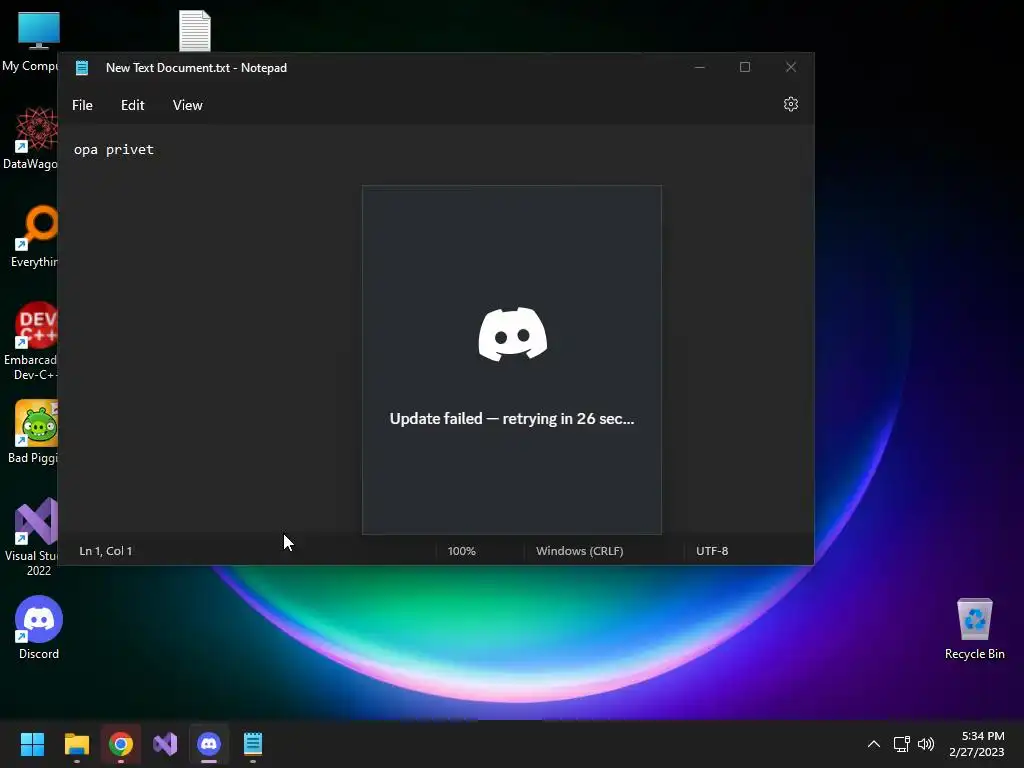Image resolution: width=1024 pixels, height=768 pixels.
Task: Select the Discord desktop shortcut
Action: click(39, 627)
